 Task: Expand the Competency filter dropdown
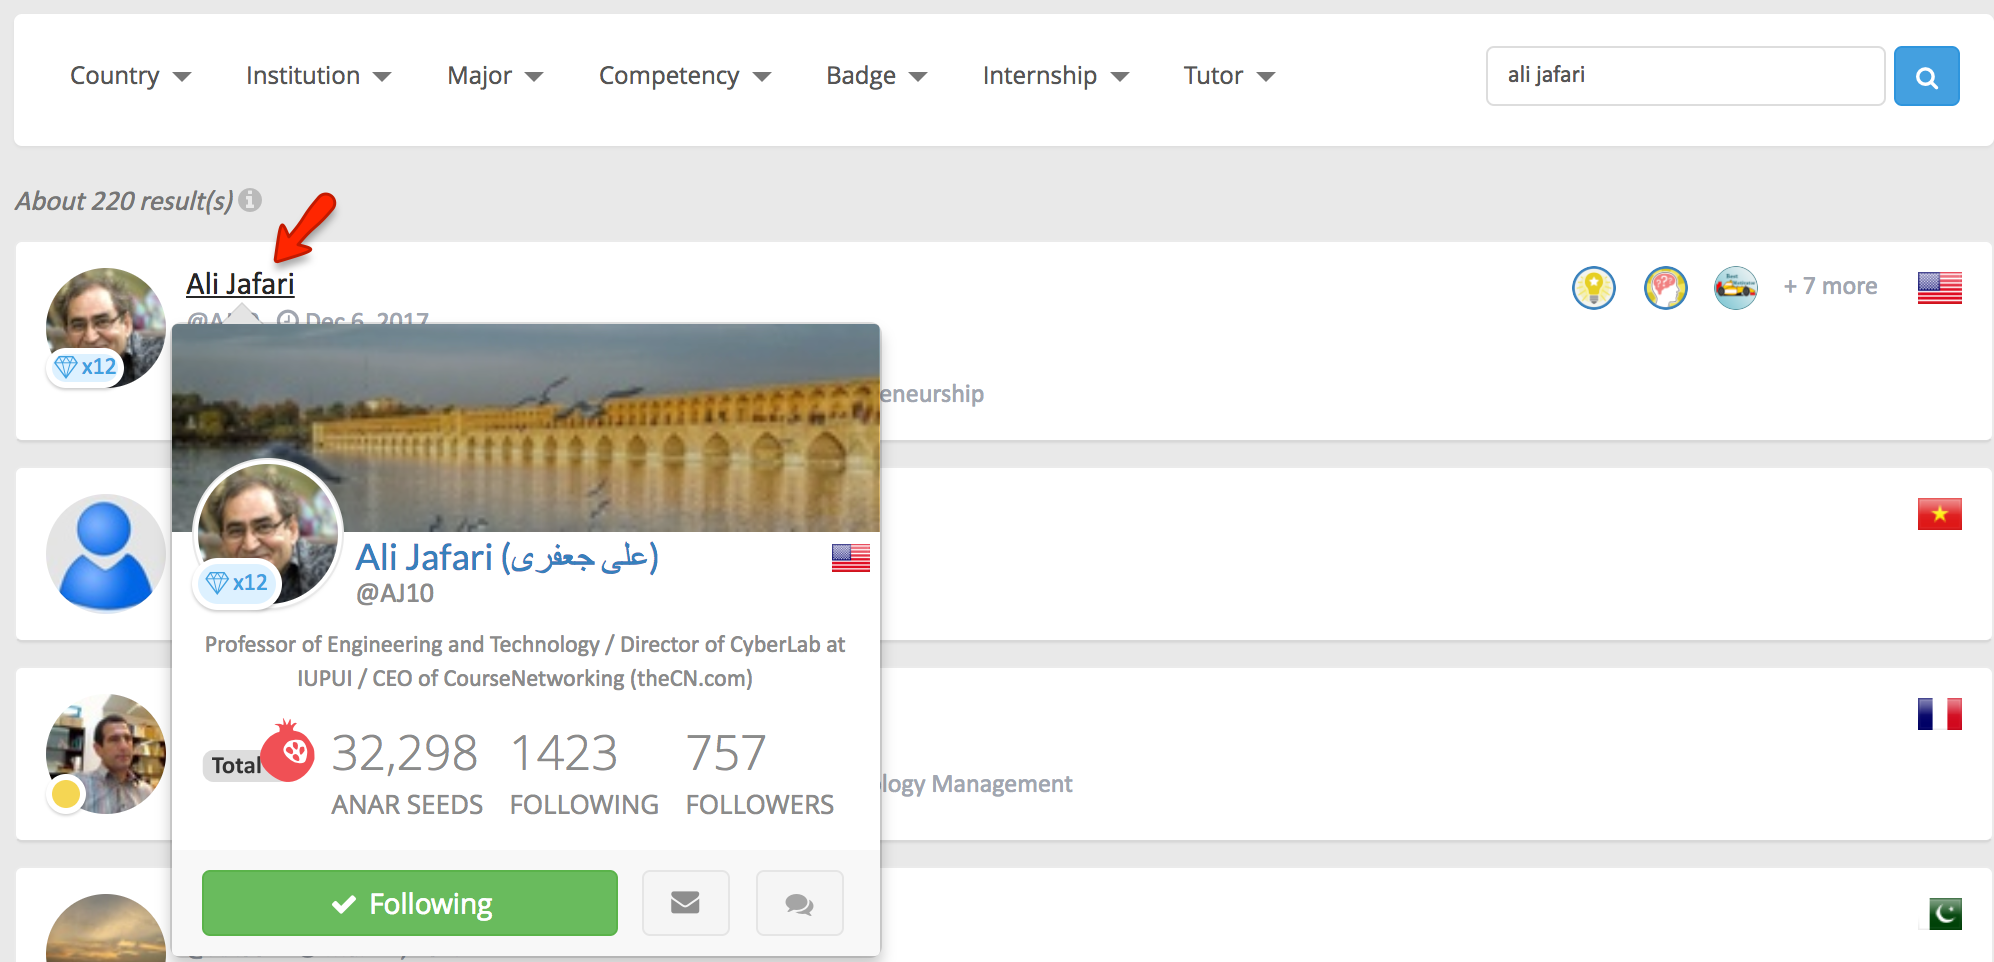click(x=685, y=76)
